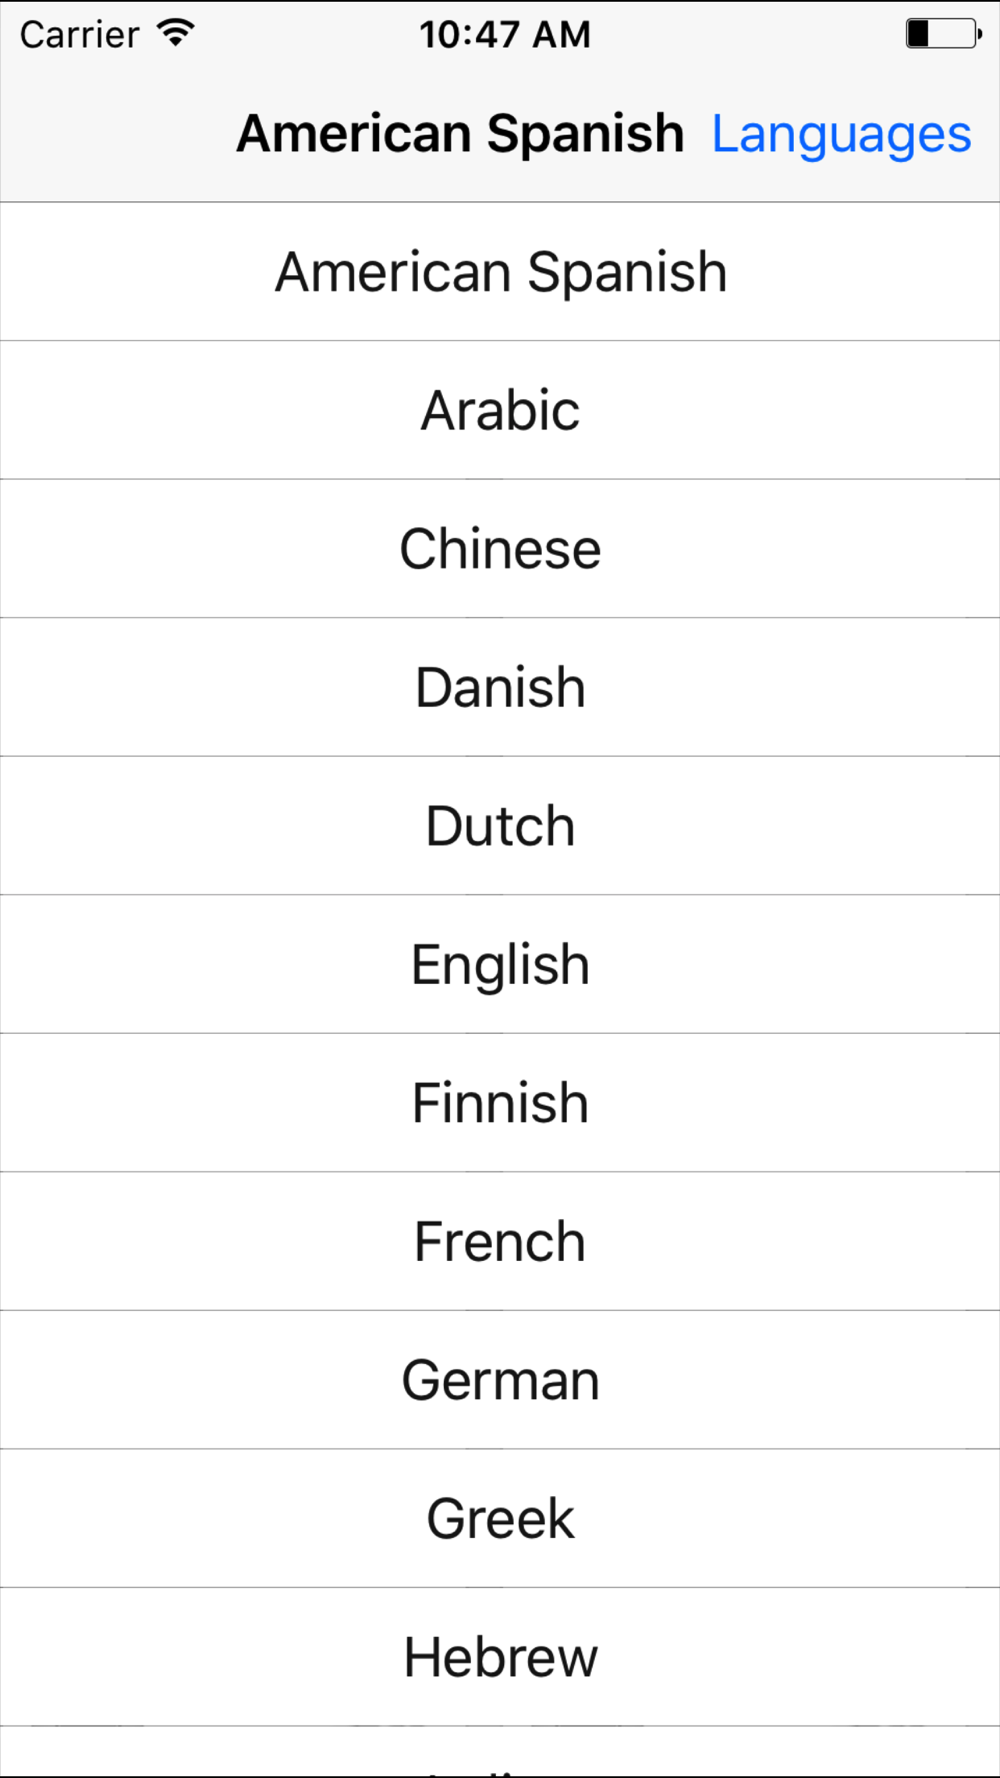
Task: Select American Spanish from the list
Action: click(500, 272)
